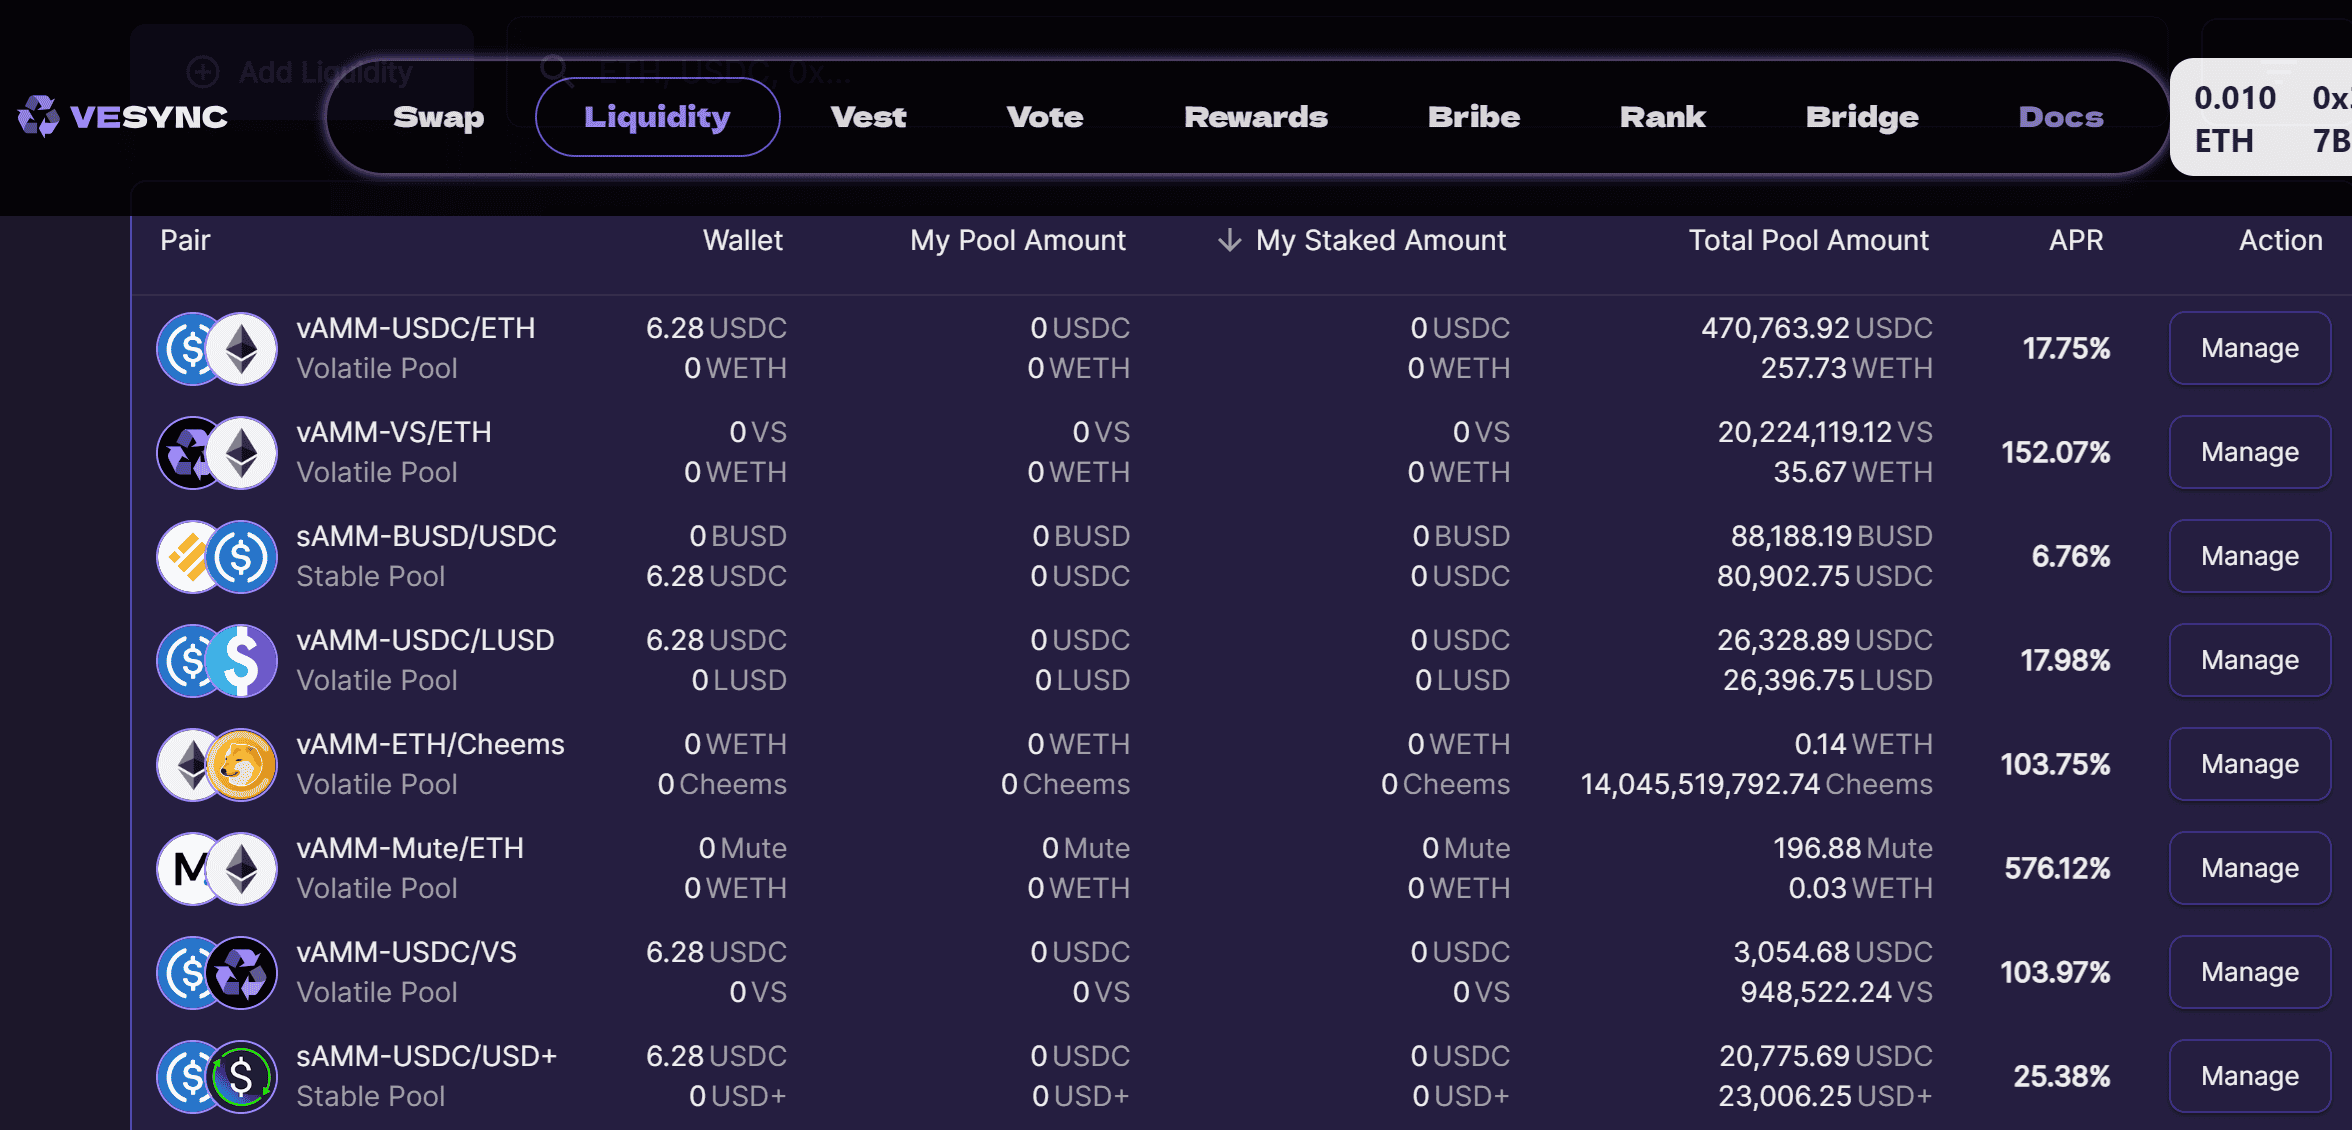The image size is (2352, 1130).
Task: Click the VS/ETH pair token icons
Action: [217, 453]
